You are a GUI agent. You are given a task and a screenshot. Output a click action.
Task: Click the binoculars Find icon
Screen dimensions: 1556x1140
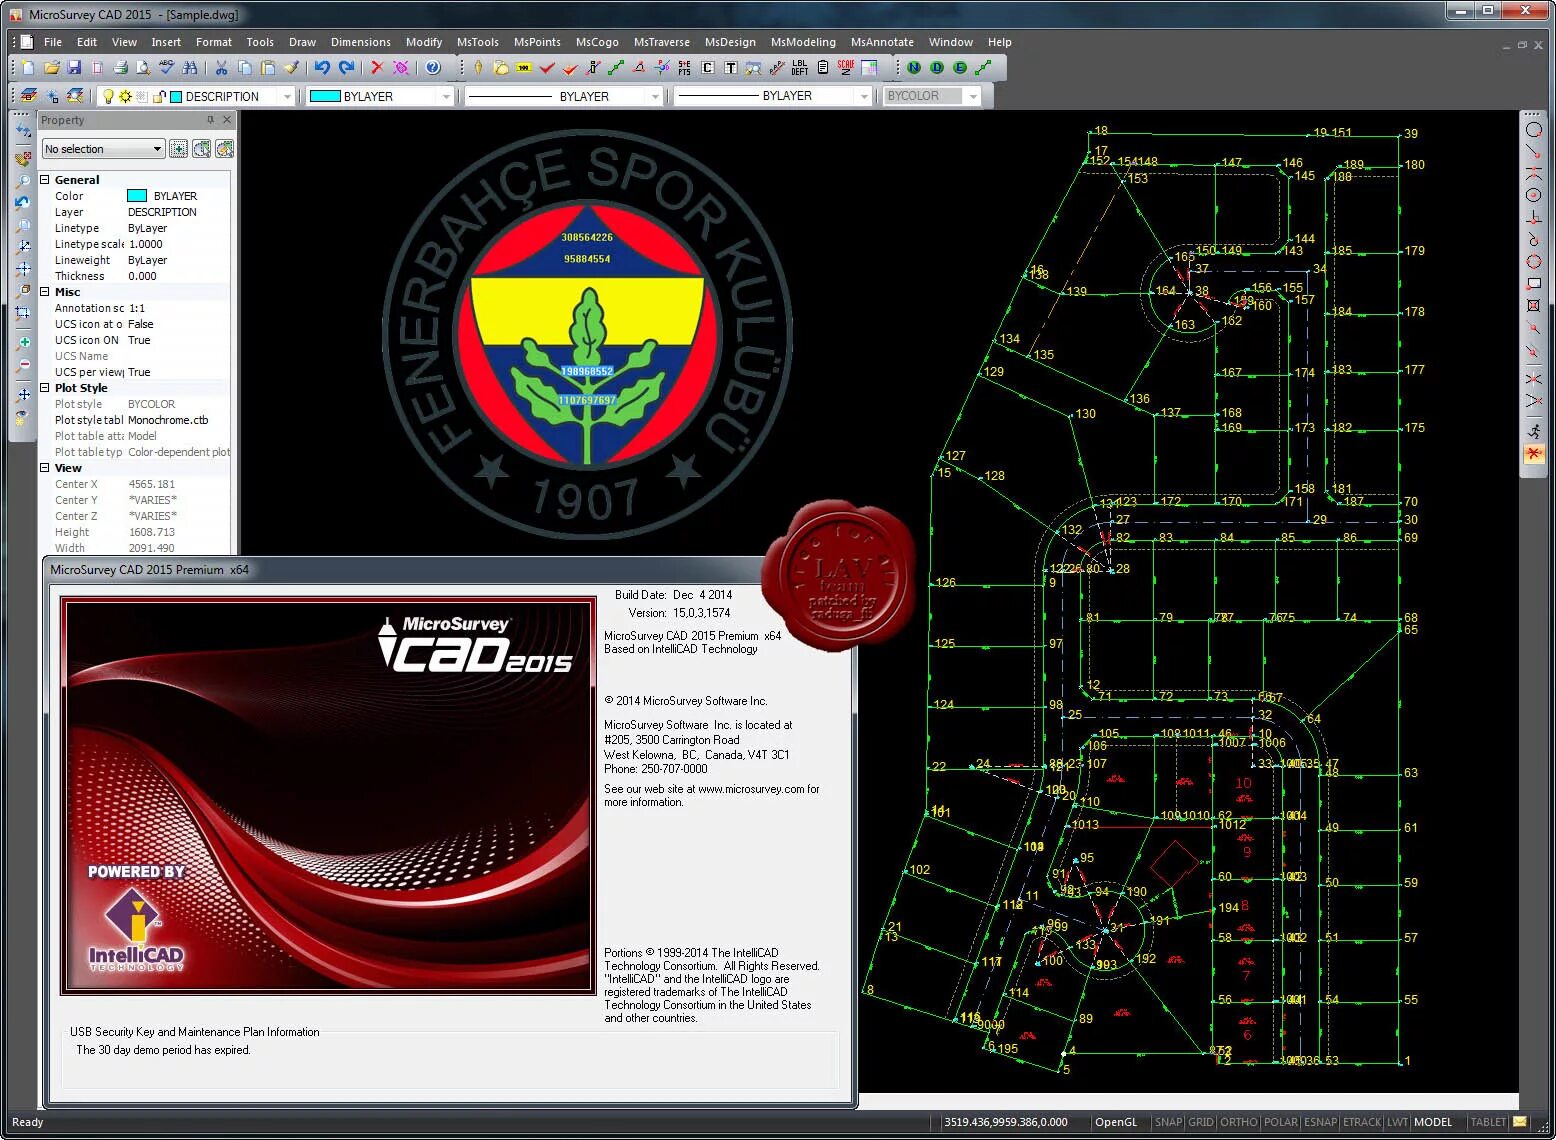point(190,68)
